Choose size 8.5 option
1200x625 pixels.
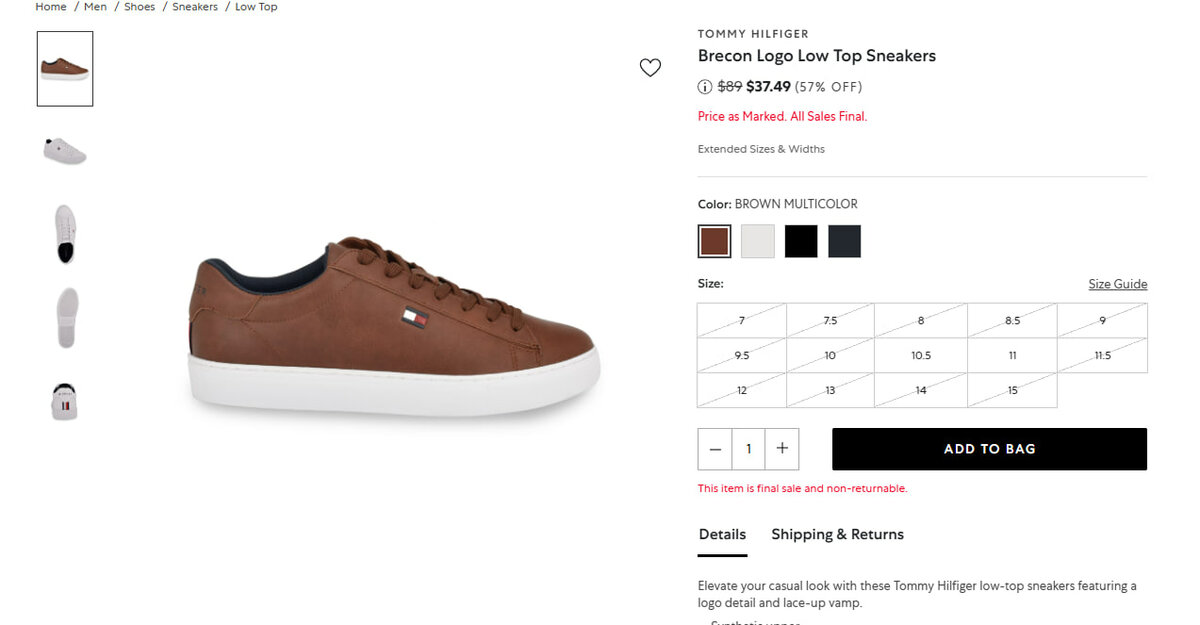pos(1012,321)
